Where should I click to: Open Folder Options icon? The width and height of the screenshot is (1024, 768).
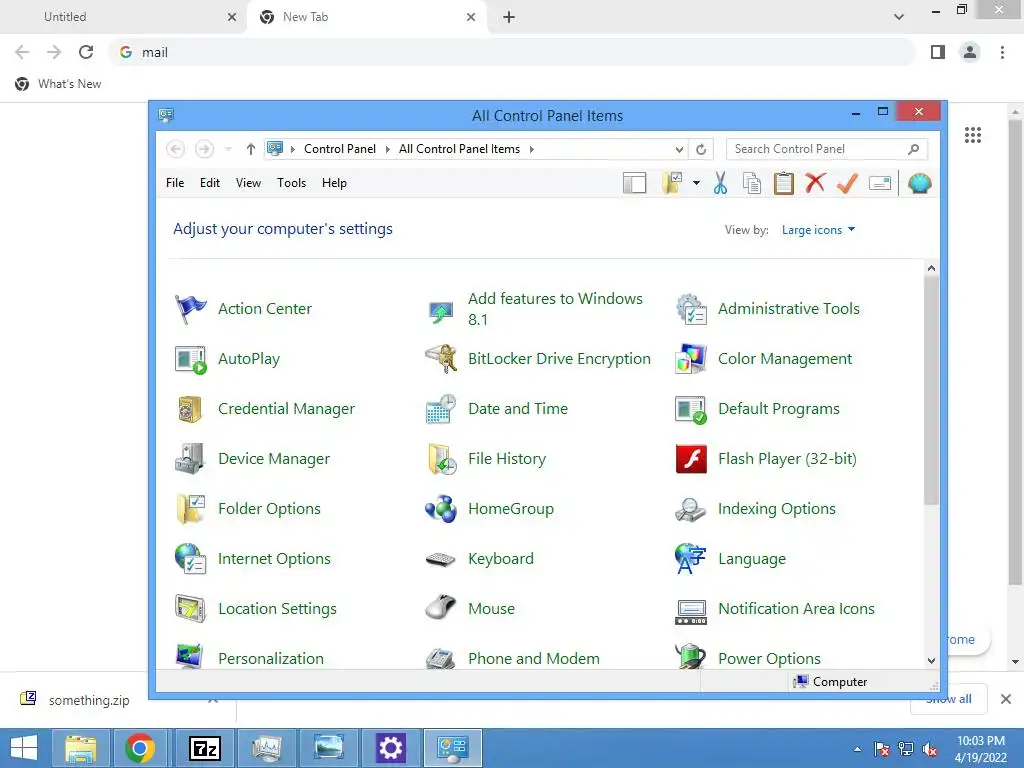[x=191, y=509]
